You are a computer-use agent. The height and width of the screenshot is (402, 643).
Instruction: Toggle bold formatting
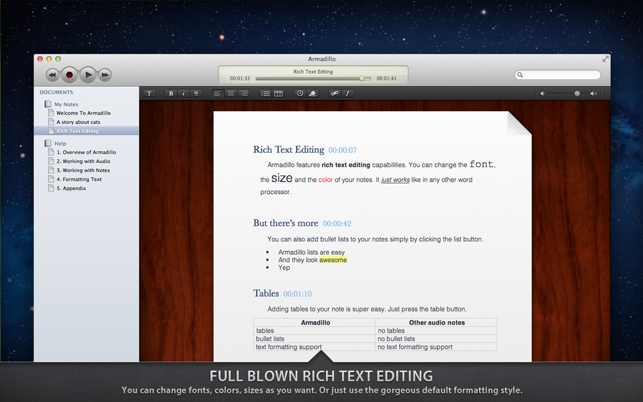tap(171, 94)
